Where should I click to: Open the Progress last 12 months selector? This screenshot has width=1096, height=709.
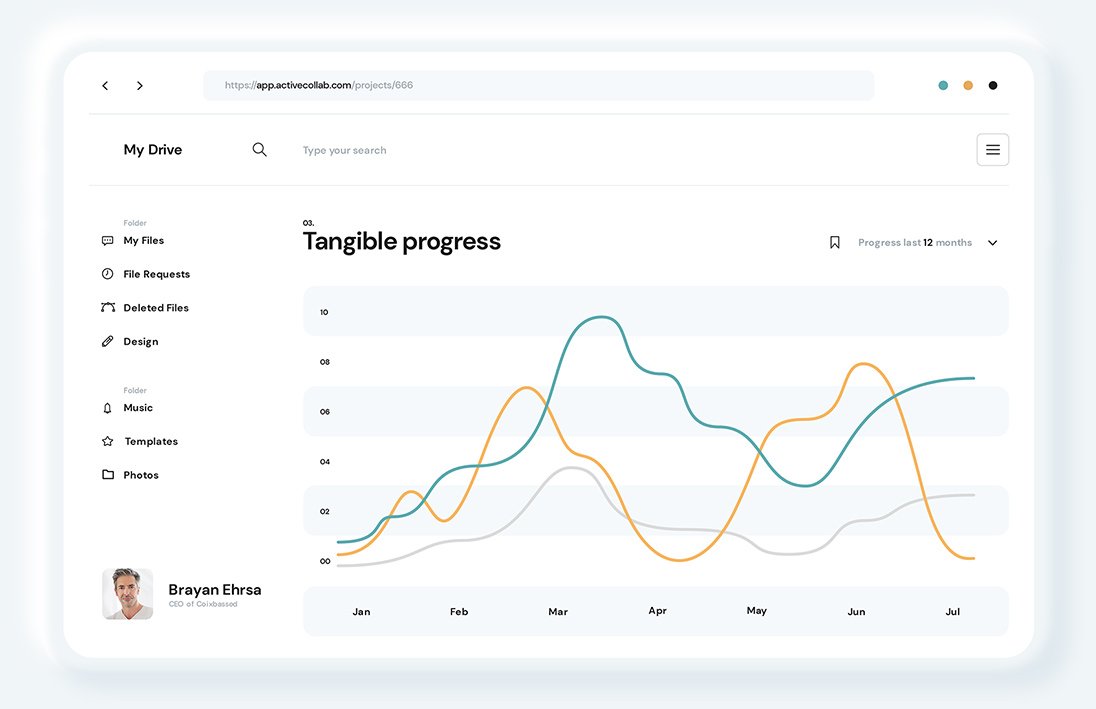(914, 243)
